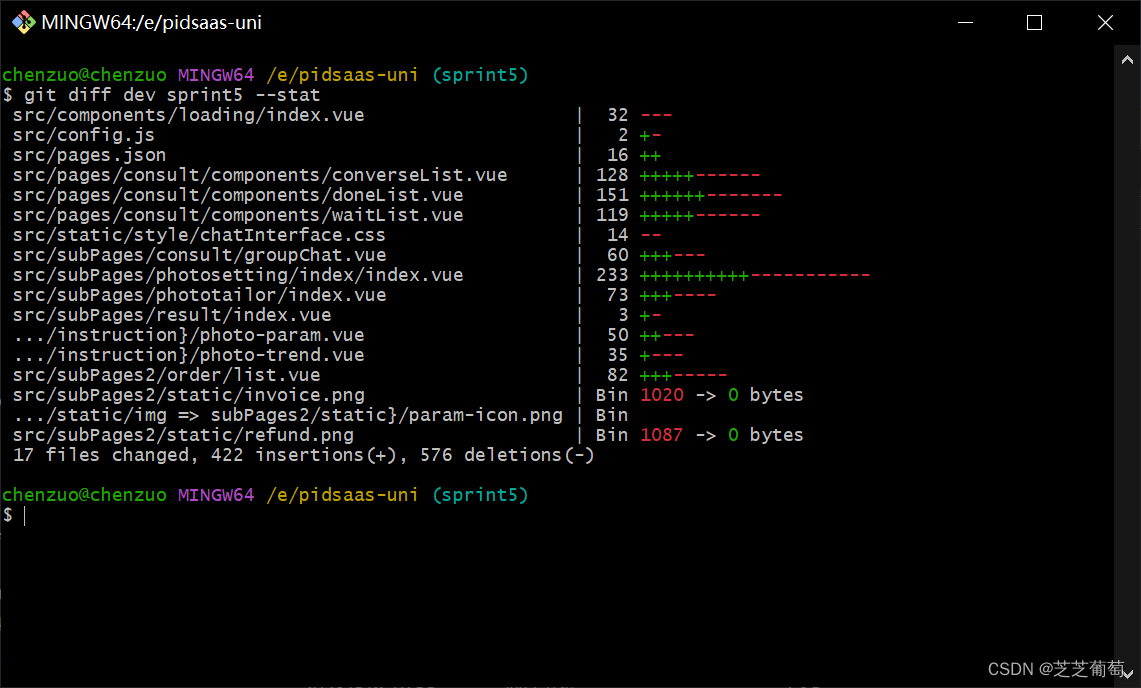Click 'src/subPages2/static/refund.png' path
Viewport: 1141px width, 688px height.
pyautogui.click(x=183, y=435)
